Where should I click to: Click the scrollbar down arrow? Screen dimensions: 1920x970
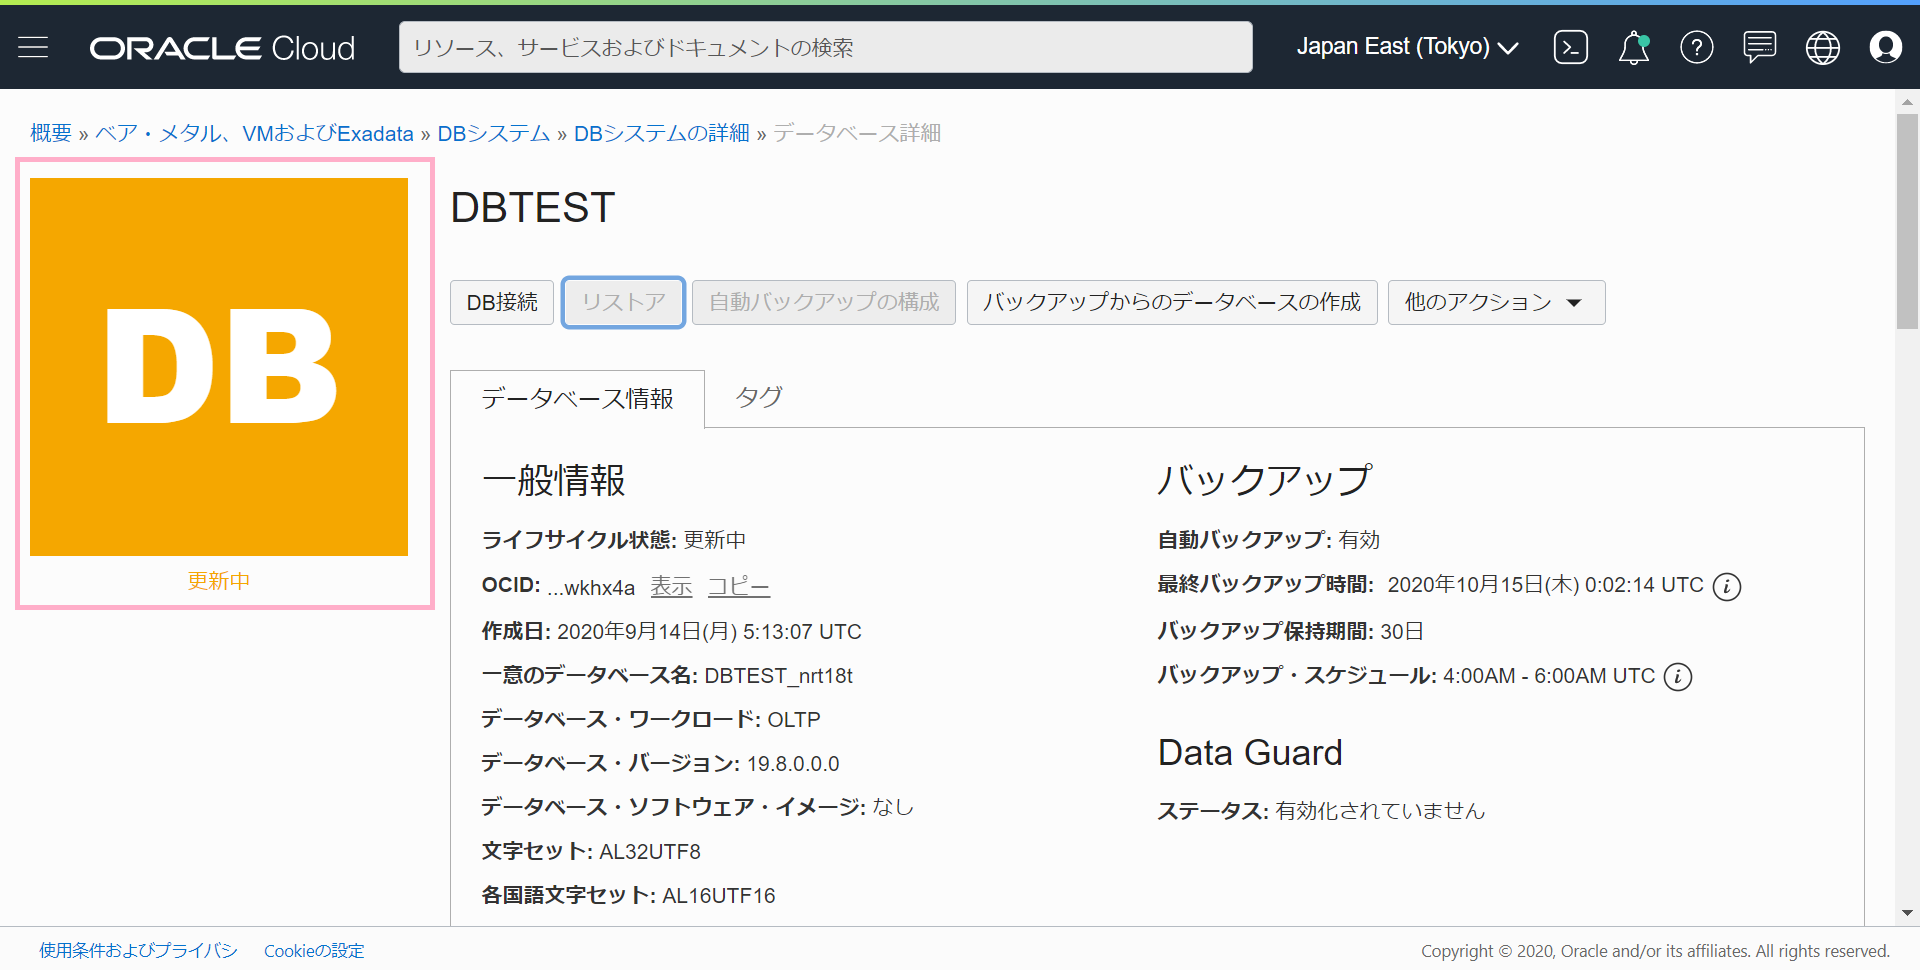pyautogui.click(x=1907, y=913)
